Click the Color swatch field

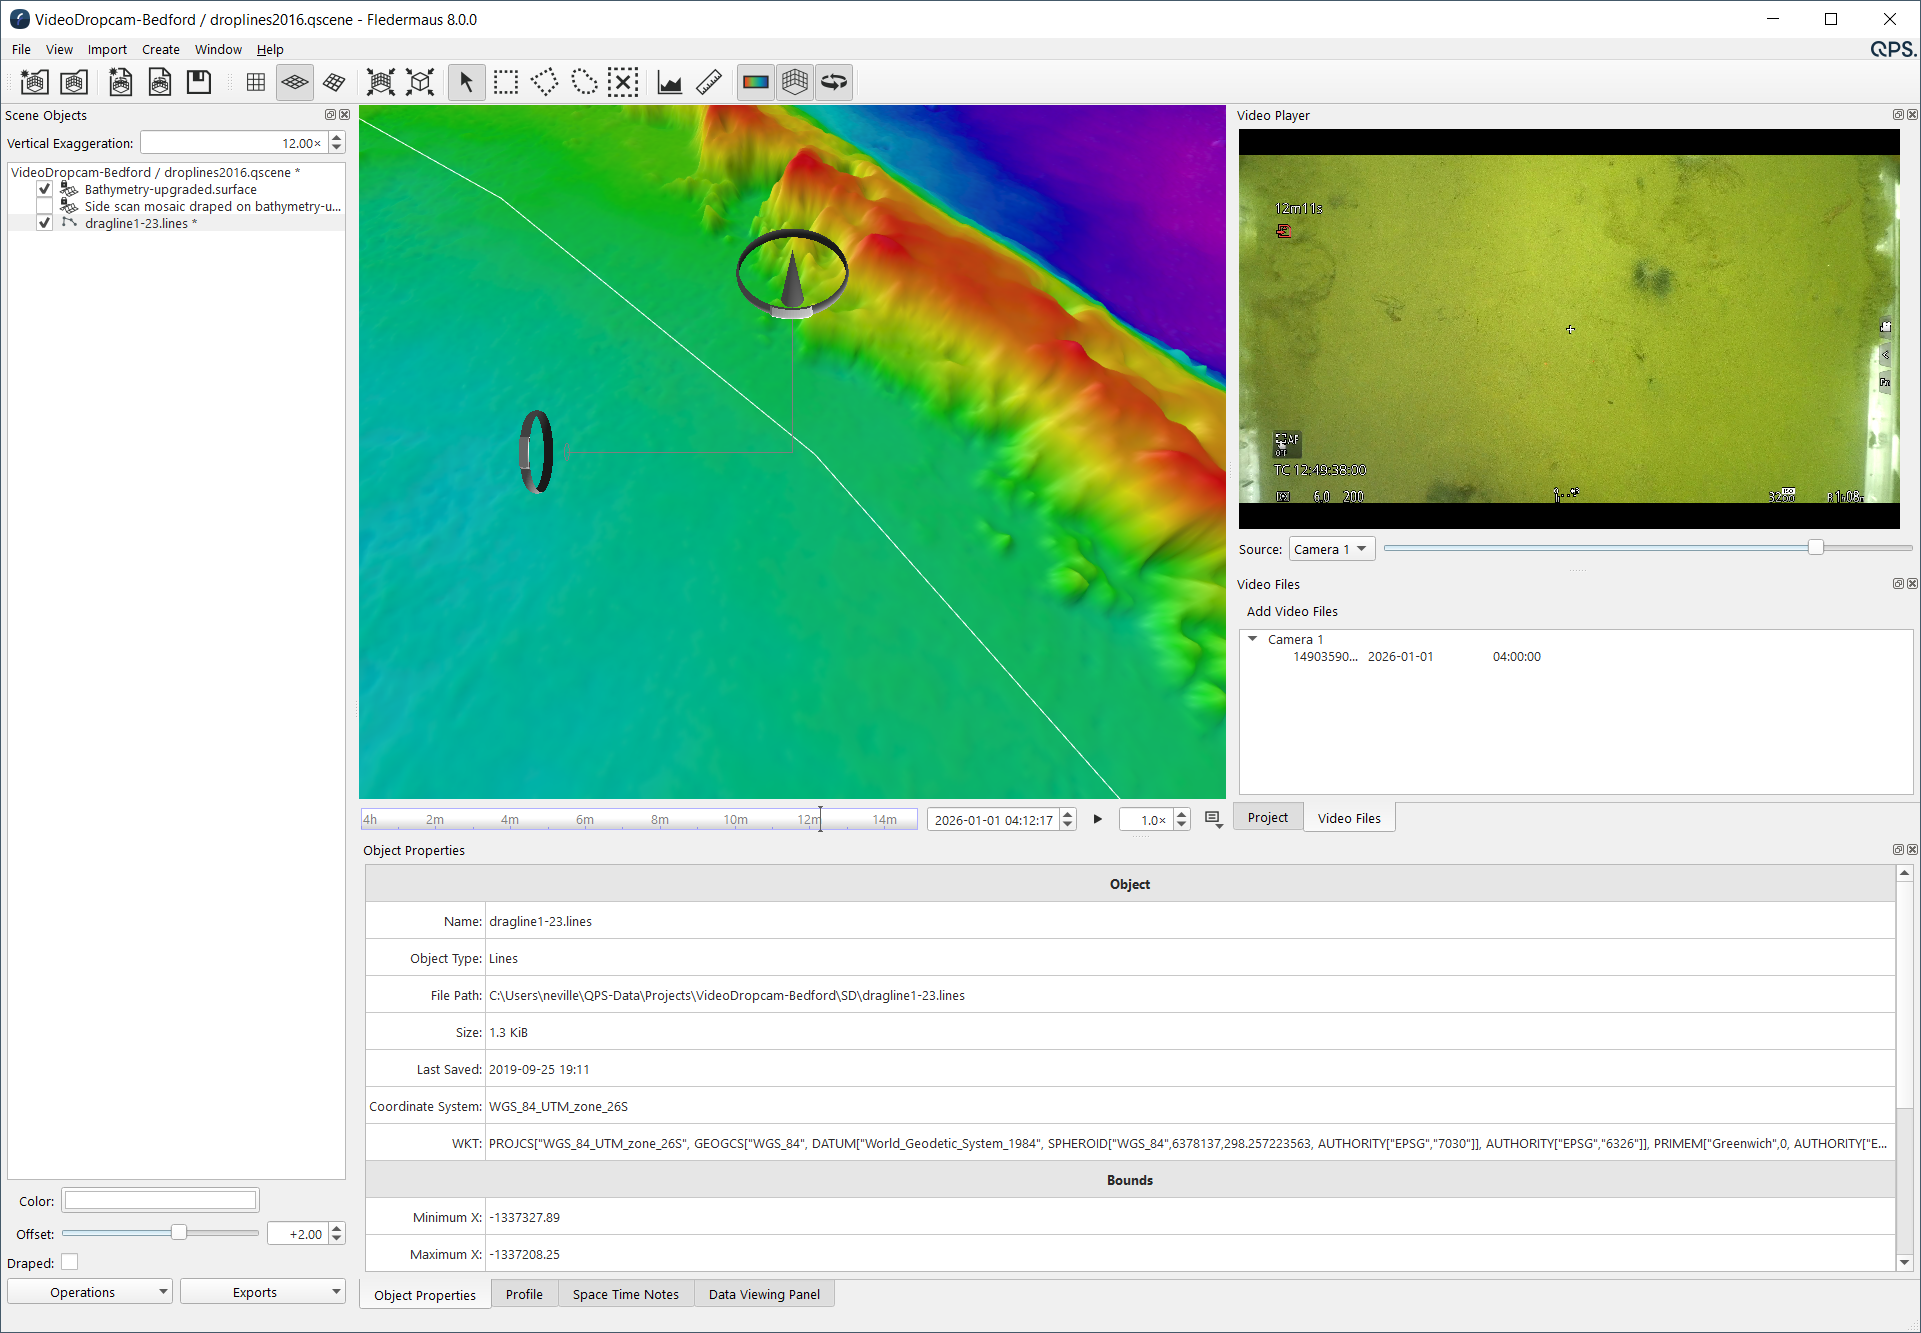[x=160, y=1200]
